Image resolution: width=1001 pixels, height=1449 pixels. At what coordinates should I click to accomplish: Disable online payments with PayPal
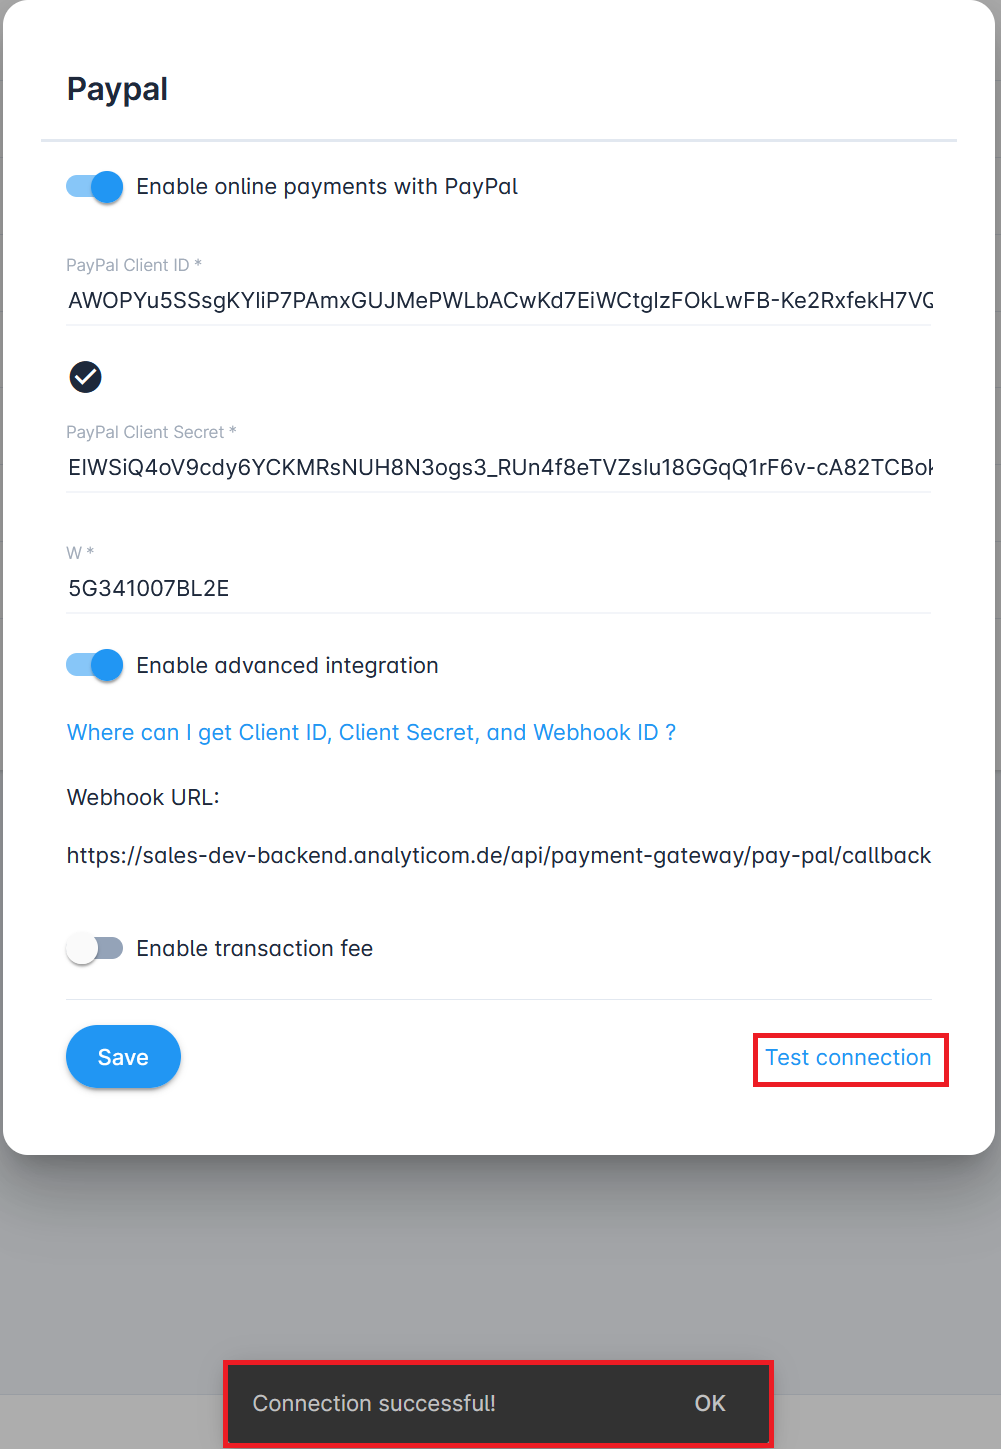click(x=94, y=186)
